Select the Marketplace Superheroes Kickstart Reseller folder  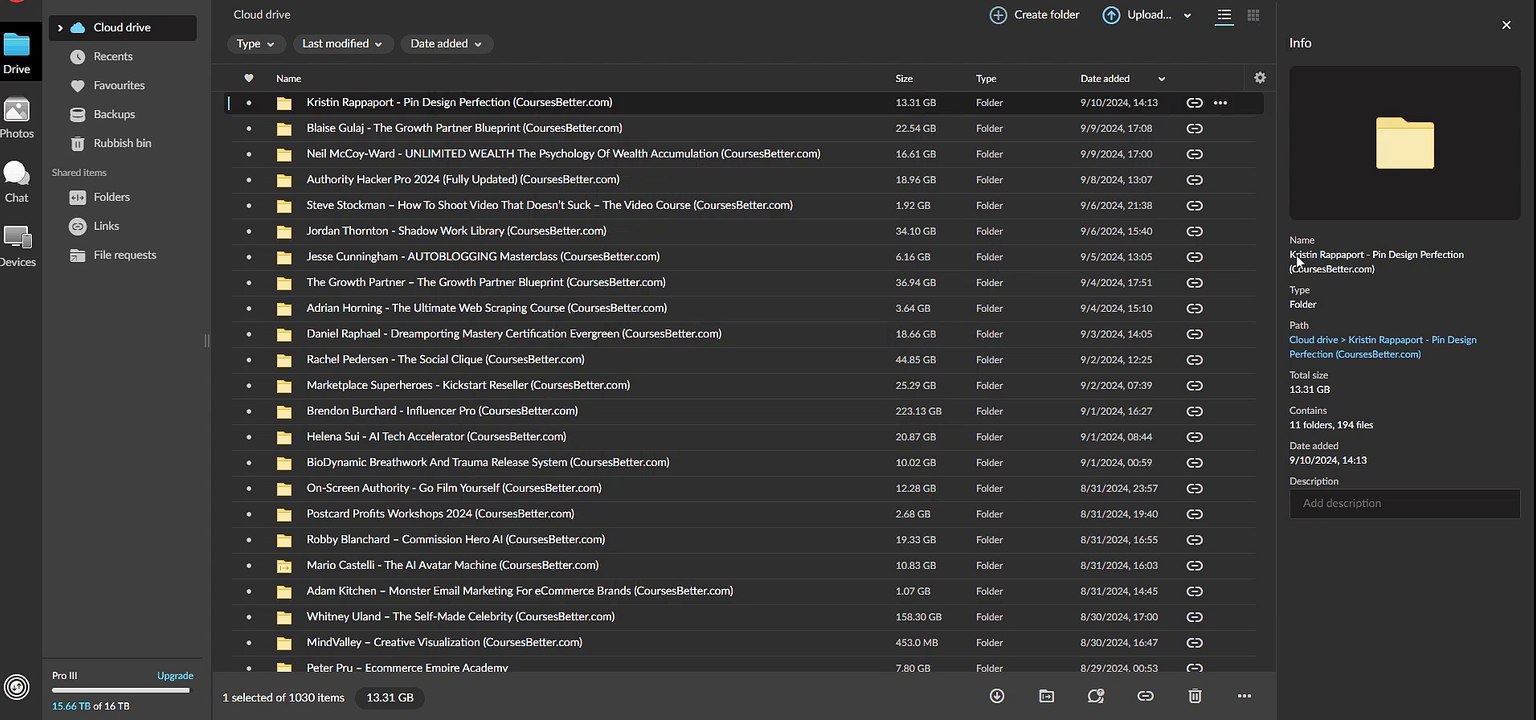(742, 386)
